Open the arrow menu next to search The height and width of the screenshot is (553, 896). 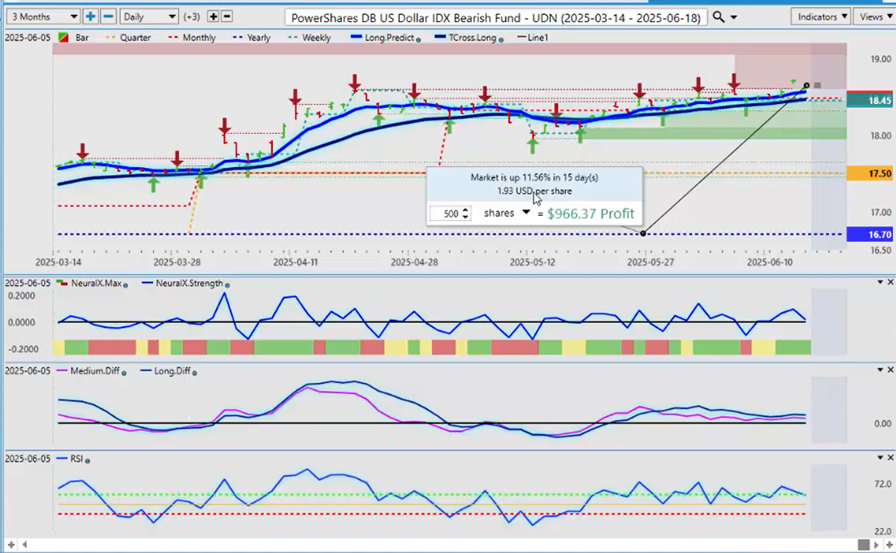click(734, 18)
